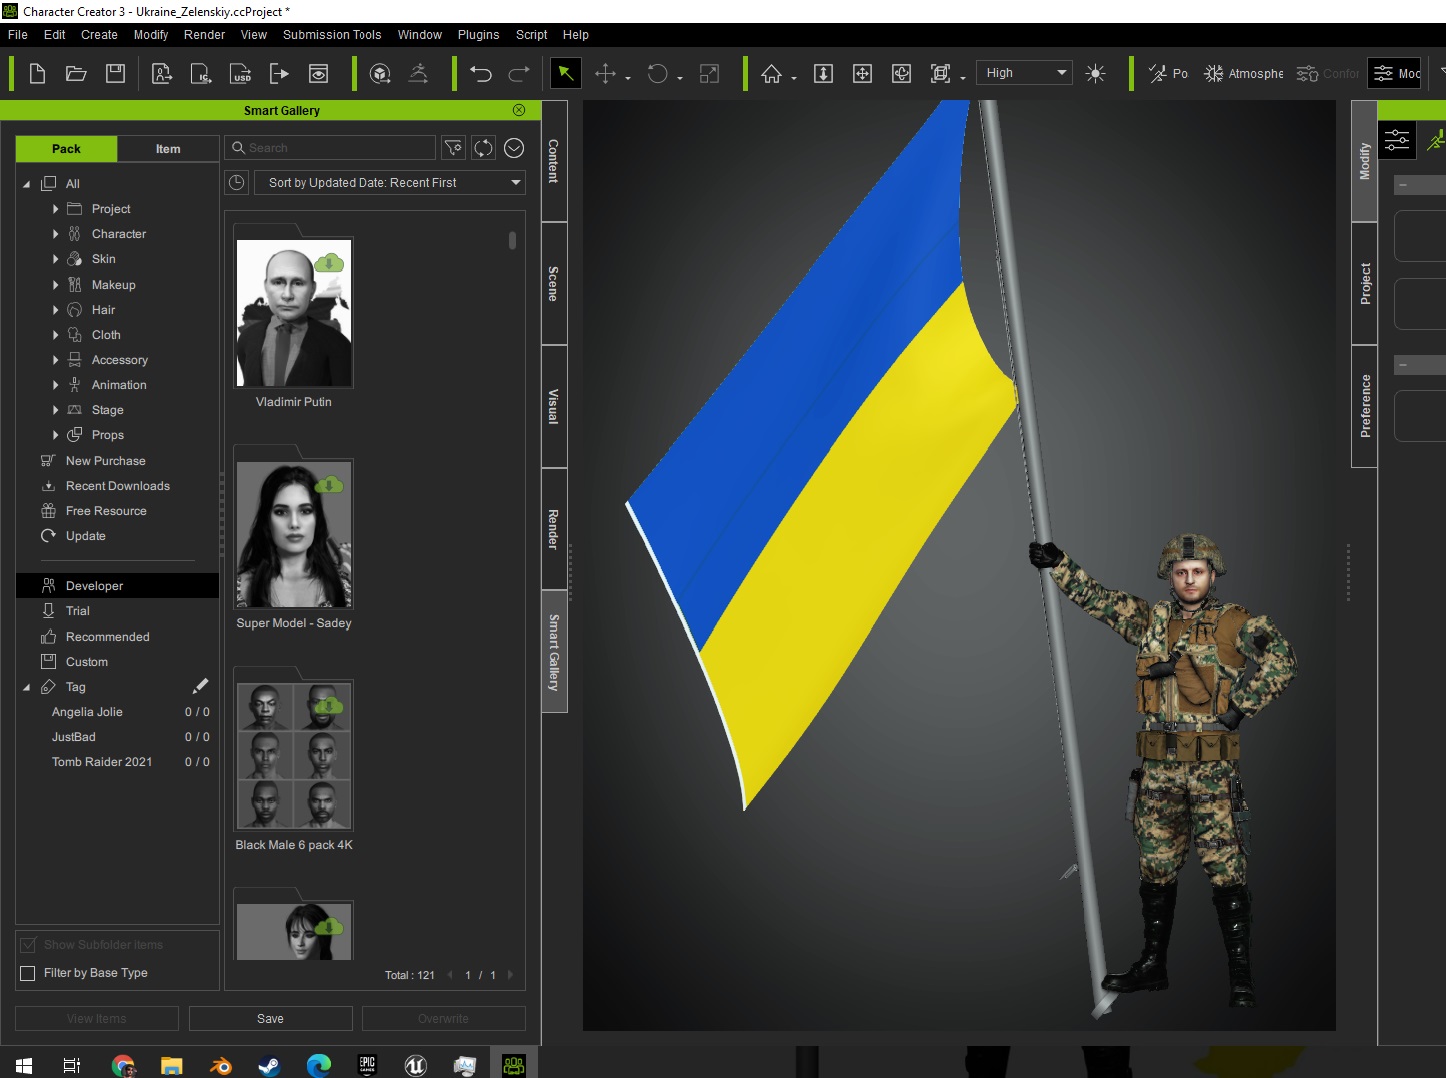
Task: Choose the rotate tool
Action: [x=657, y=73]
